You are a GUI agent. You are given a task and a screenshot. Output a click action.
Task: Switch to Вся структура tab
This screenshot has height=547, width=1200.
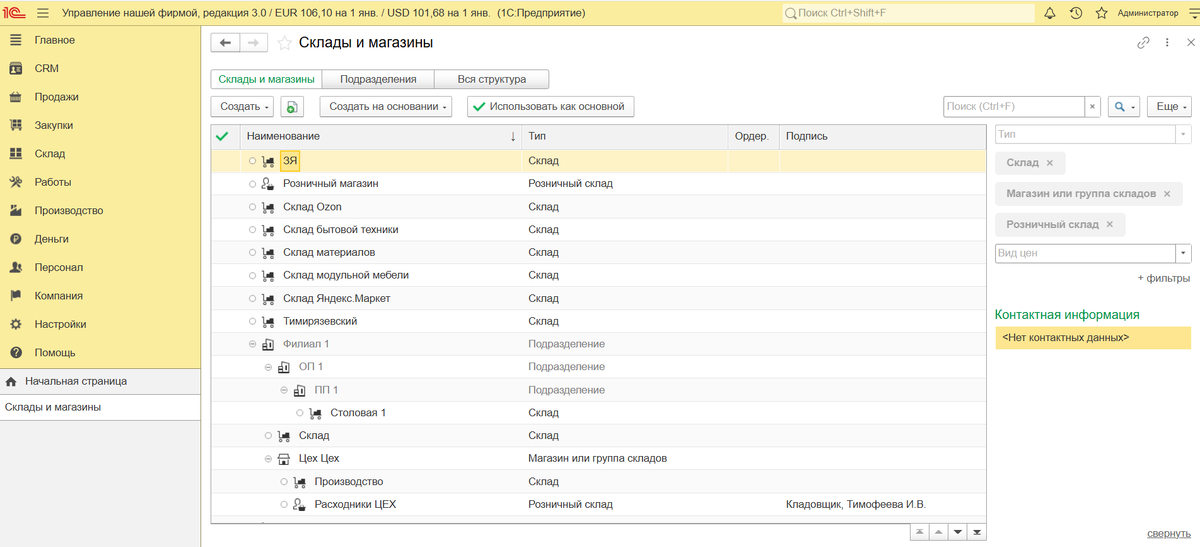(x=491, y=79)
